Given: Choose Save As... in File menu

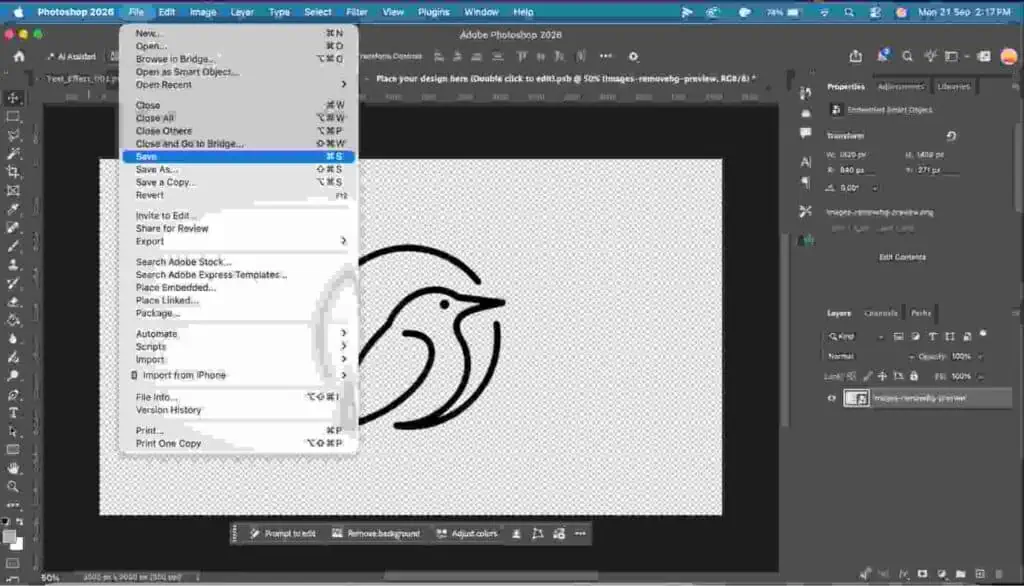Looking at the screenshot, I should click(238, 169).
